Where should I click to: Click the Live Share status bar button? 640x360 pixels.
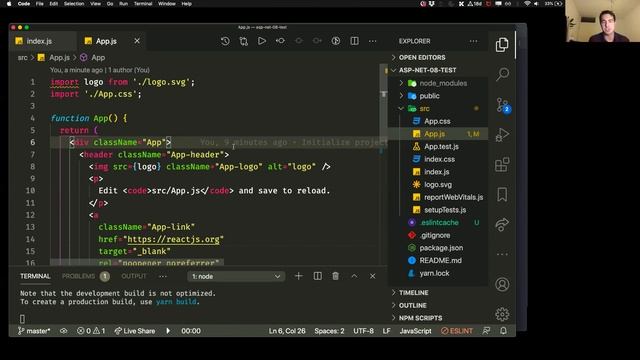[x=135, y=331]
